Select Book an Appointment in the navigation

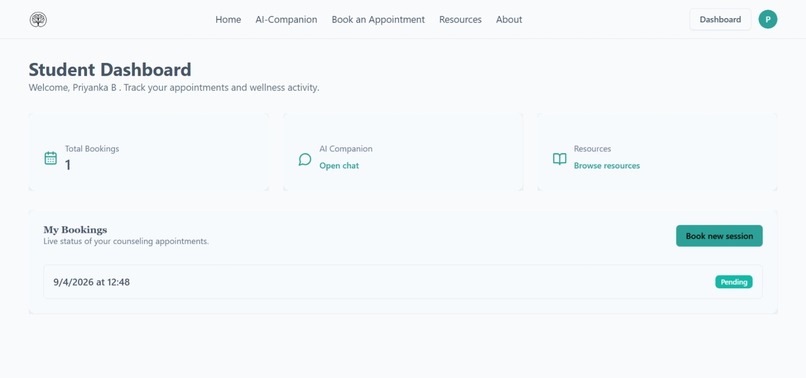(x=378, y=20)
